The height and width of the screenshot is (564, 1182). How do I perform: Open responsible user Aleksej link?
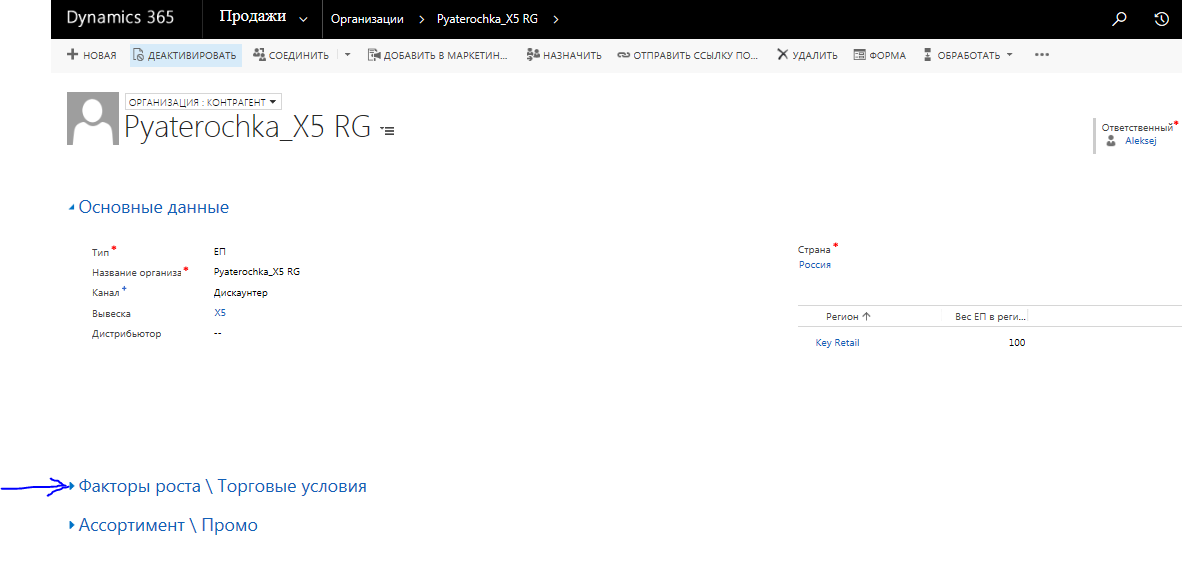tap(1141, 140)
